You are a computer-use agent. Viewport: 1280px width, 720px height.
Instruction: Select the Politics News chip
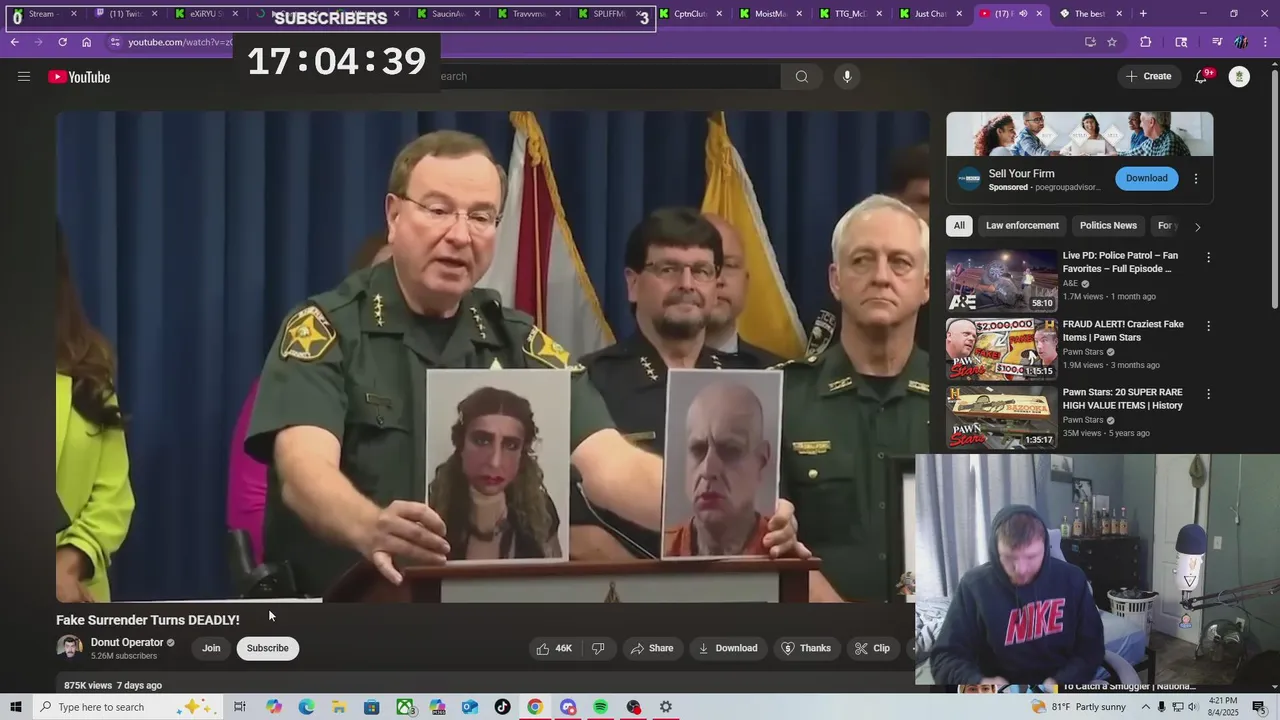click(x=1108, y=226)
